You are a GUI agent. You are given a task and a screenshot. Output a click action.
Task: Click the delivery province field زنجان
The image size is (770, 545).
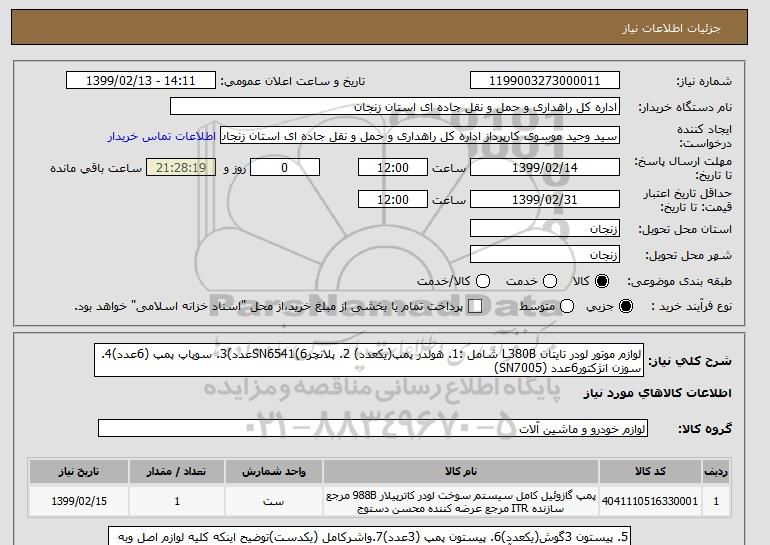[545, 228]
